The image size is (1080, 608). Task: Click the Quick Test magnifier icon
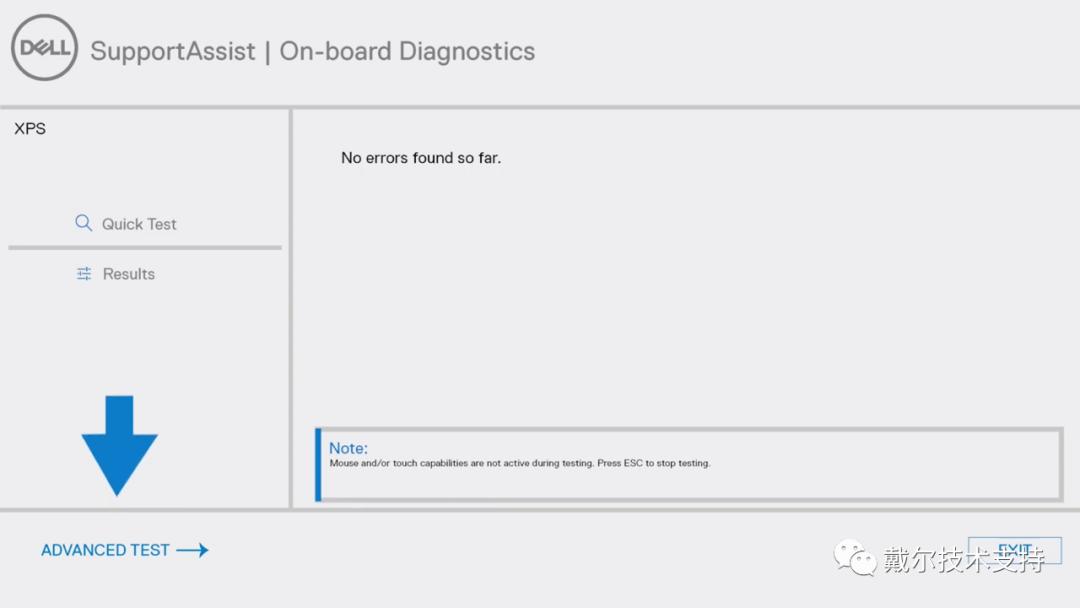pos(84,223)
